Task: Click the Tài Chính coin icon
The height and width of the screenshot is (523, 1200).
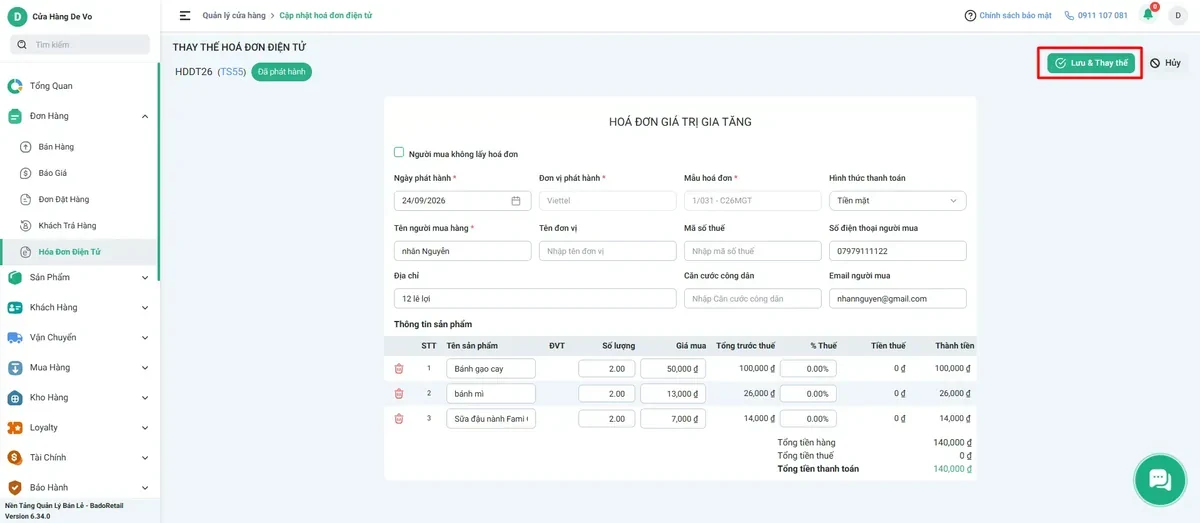Action: (x=15, y=457)
